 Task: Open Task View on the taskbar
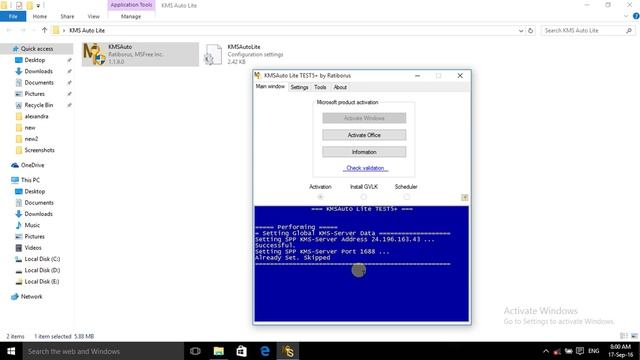tap(195, 351)
